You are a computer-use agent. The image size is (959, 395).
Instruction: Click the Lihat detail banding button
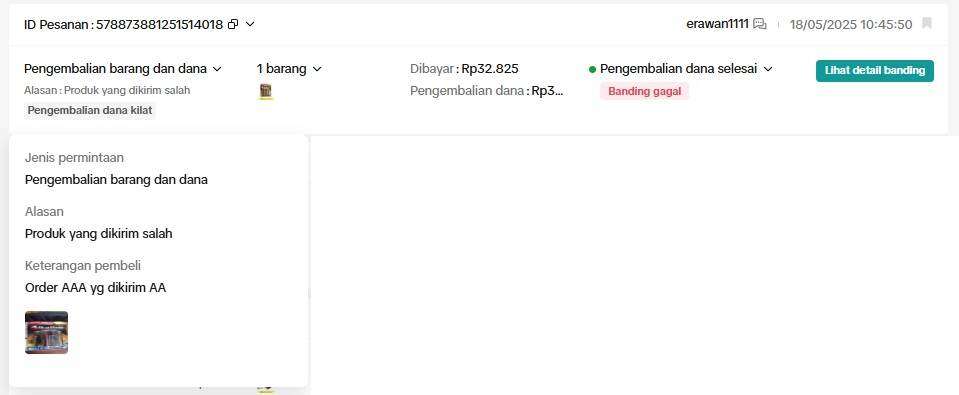tap(875, 70)
